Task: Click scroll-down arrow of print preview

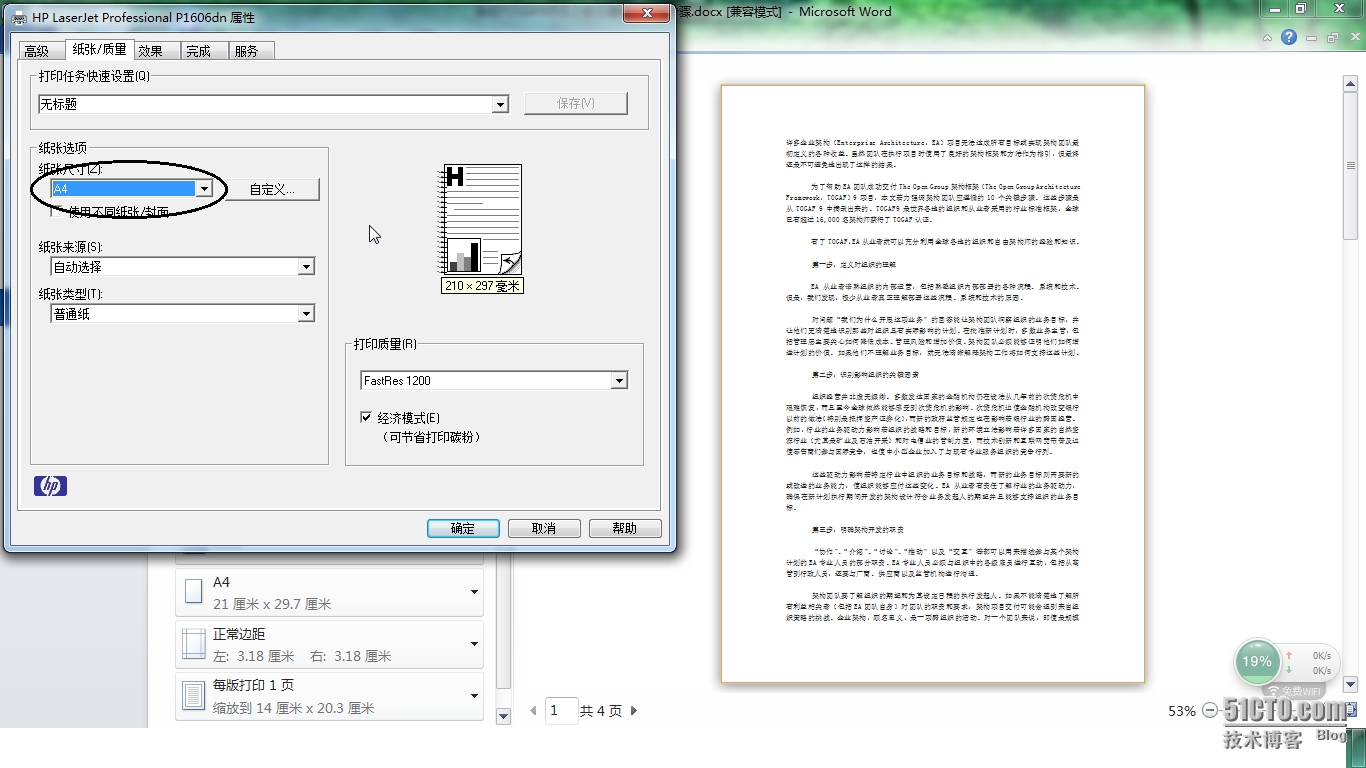Action: coord(1350,685)
